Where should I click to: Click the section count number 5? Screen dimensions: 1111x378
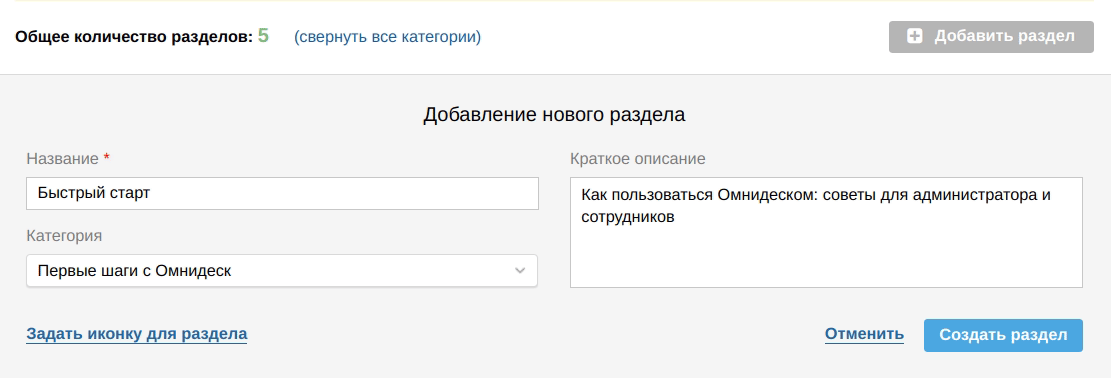tap(264, 35)
